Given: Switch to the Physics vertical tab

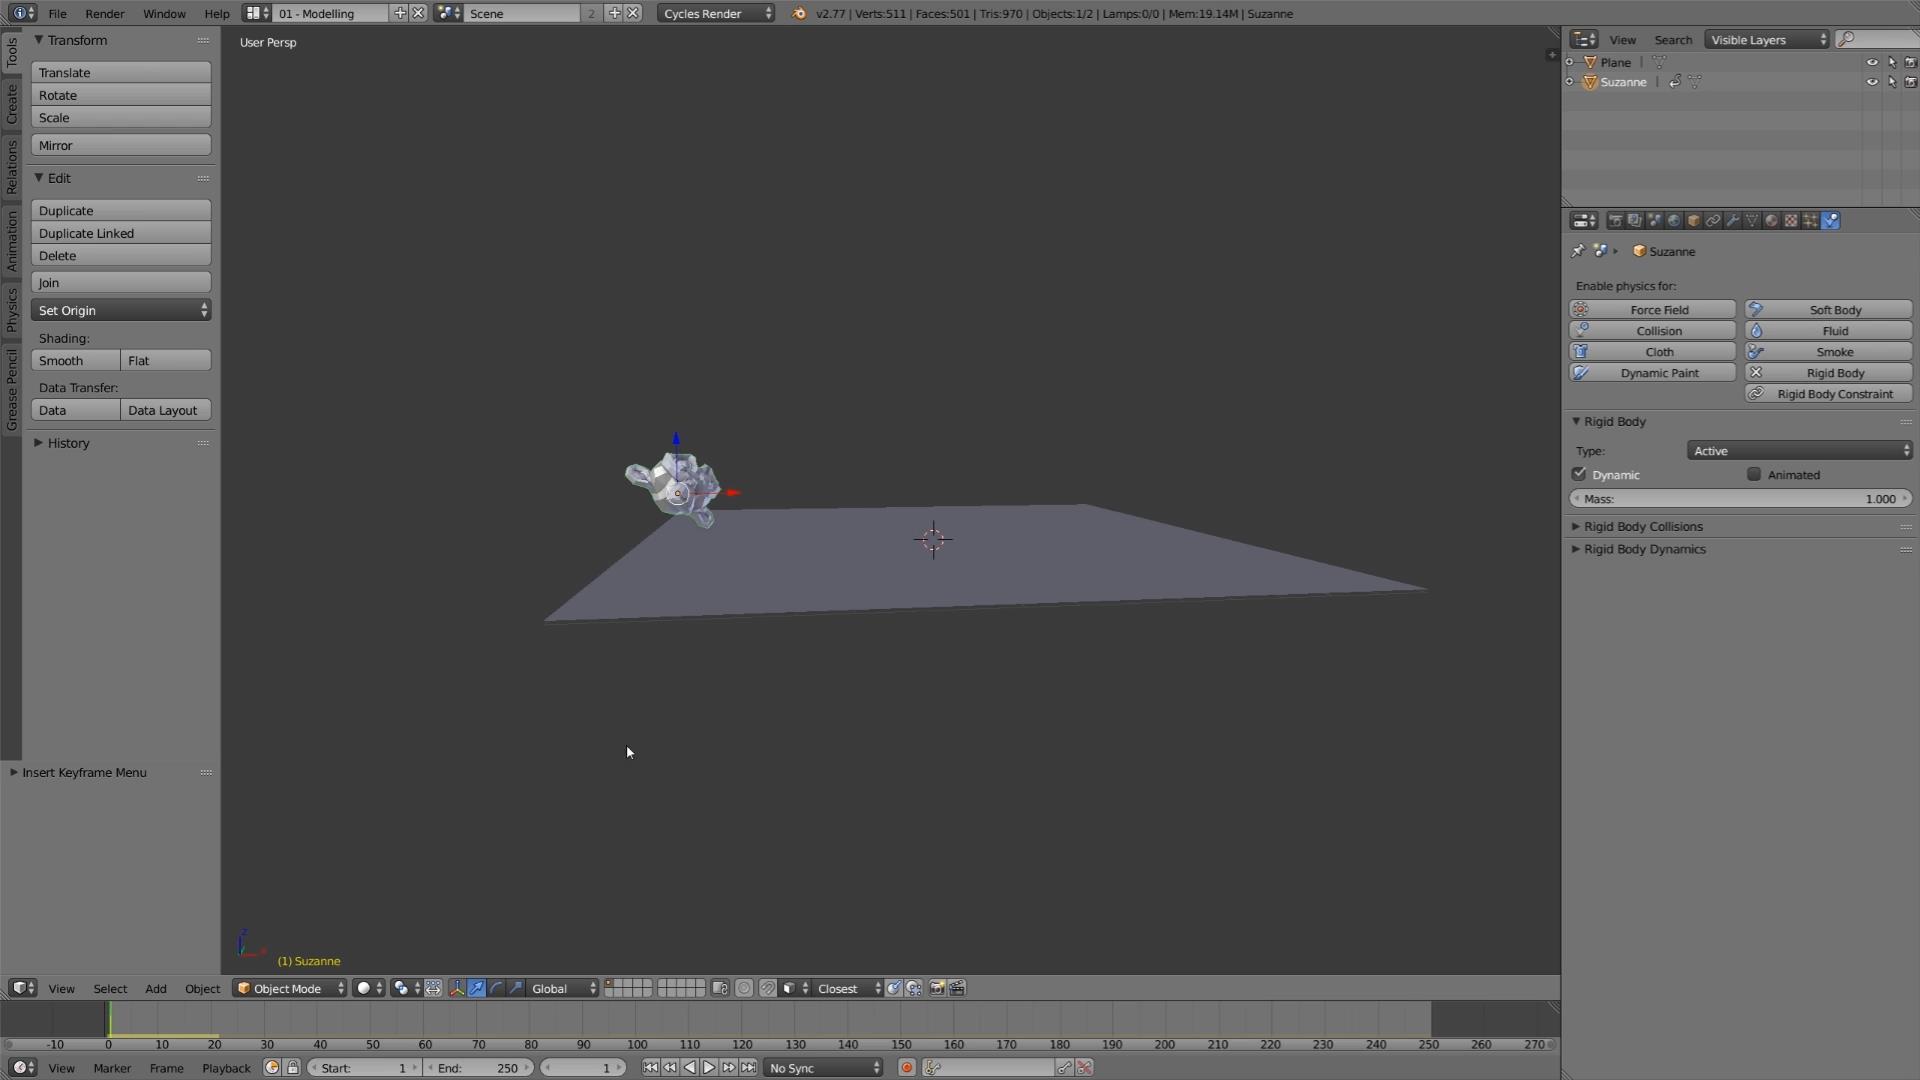Looking at the screenshot, I should pos(11,310).
